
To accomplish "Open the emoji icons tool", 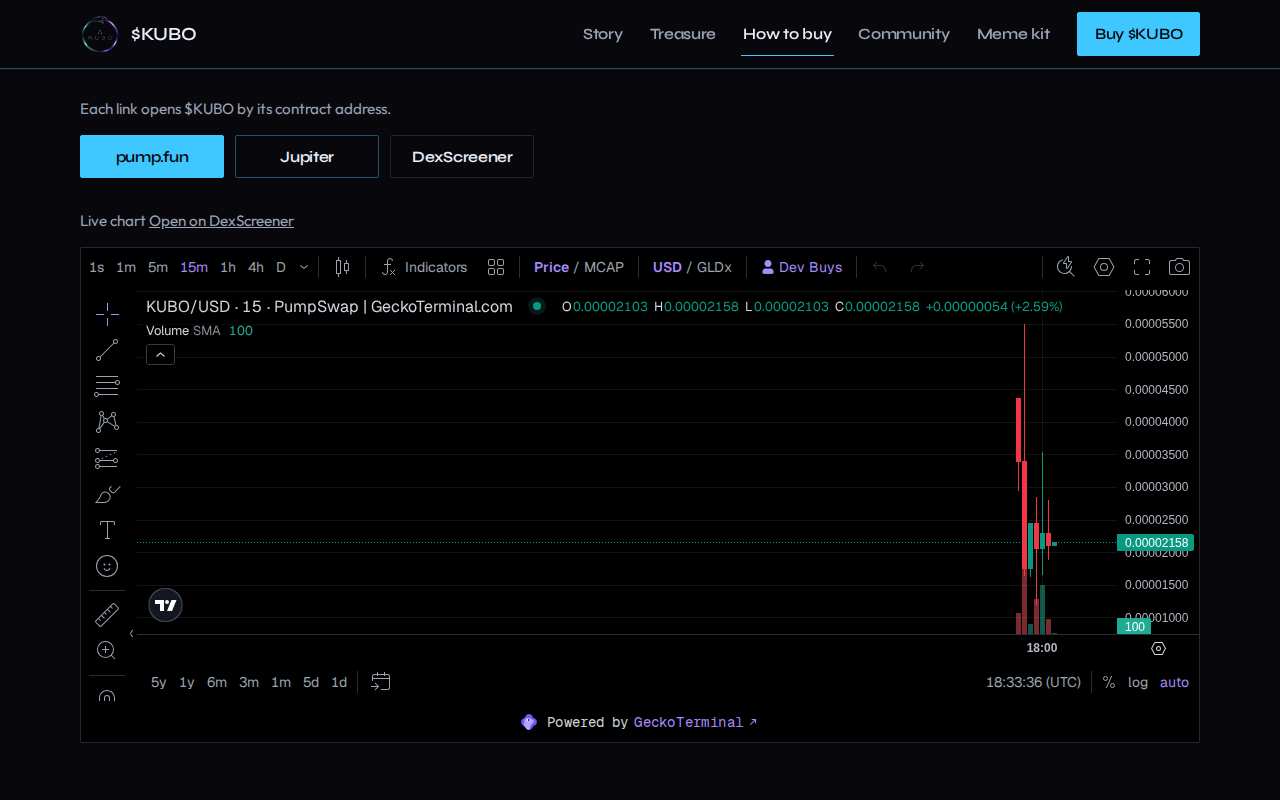I will 107,566.
